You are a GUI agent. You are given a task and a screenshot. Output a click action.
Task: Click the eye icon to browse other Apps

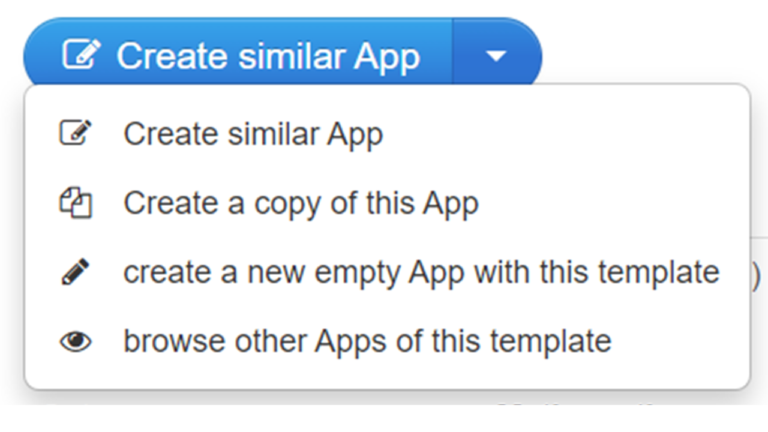click(x=75, y=341)
